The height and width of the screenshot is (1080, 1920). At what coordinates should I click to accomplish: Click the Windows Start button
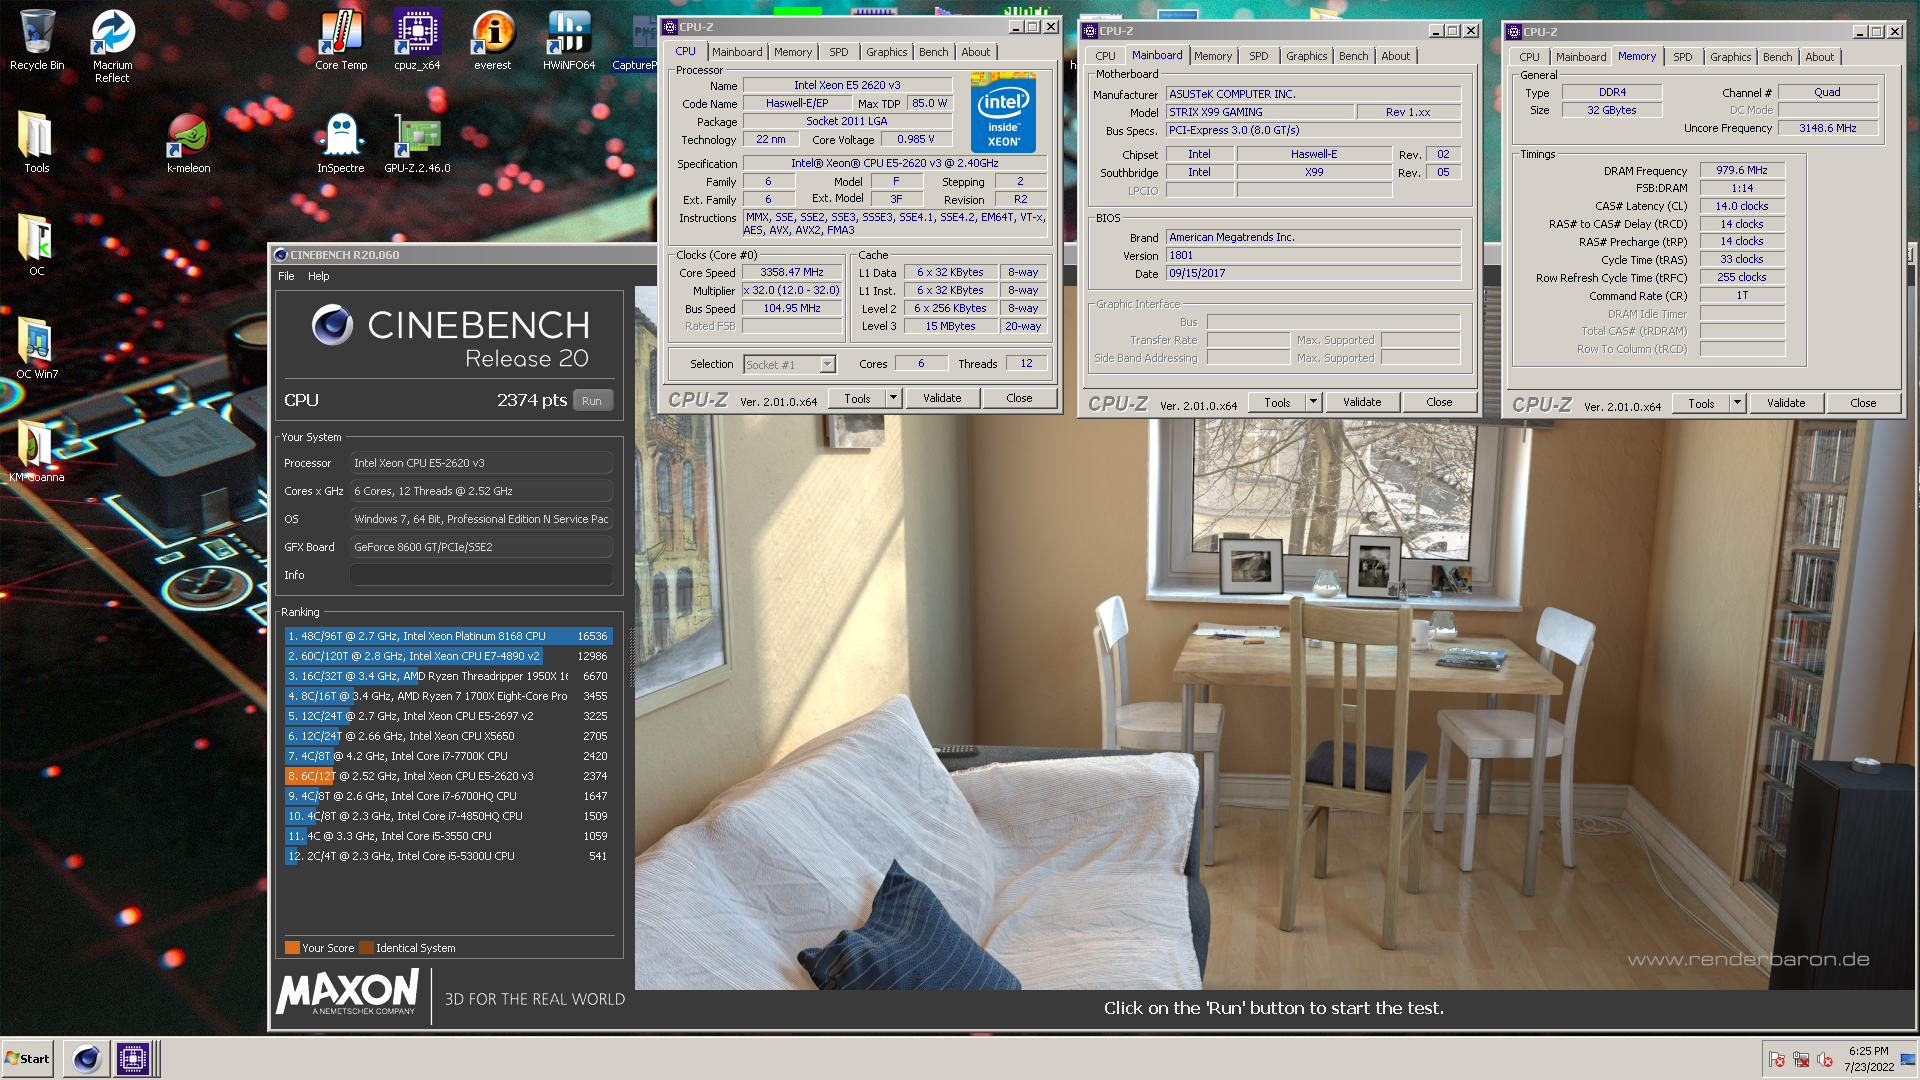click(28, 1058)
